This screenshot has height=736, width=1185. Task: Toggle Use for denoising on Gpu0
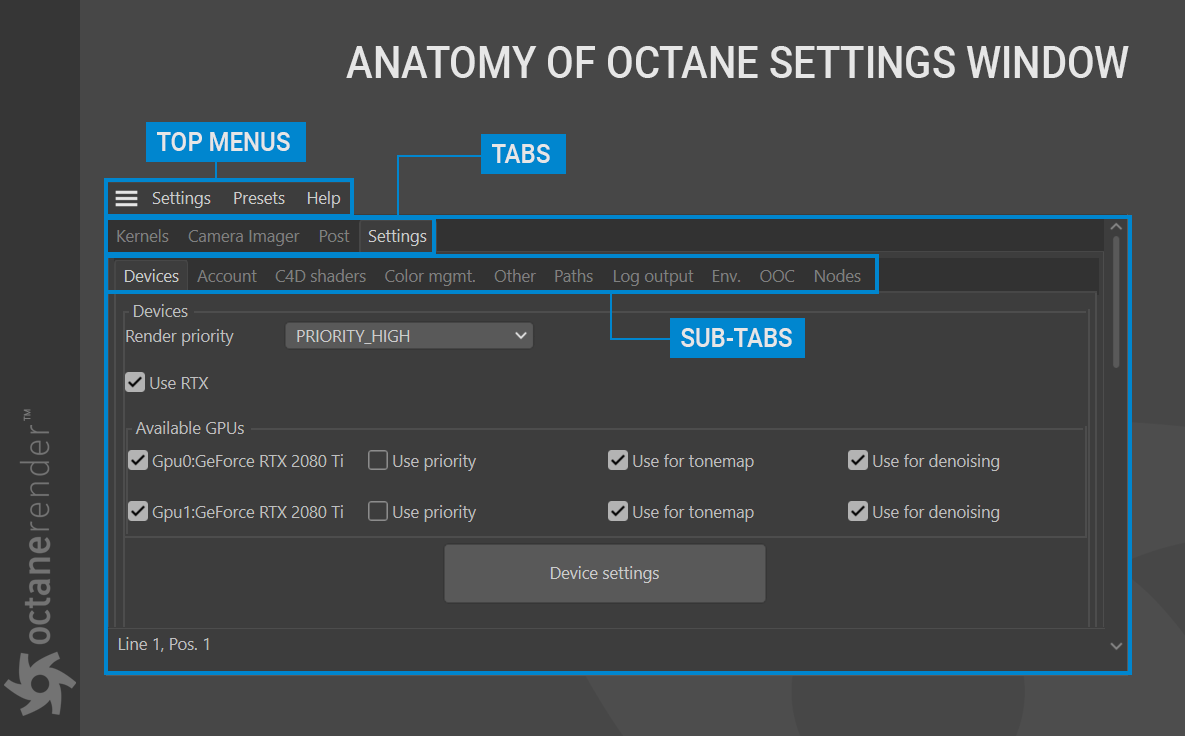(x=858, y=461)
